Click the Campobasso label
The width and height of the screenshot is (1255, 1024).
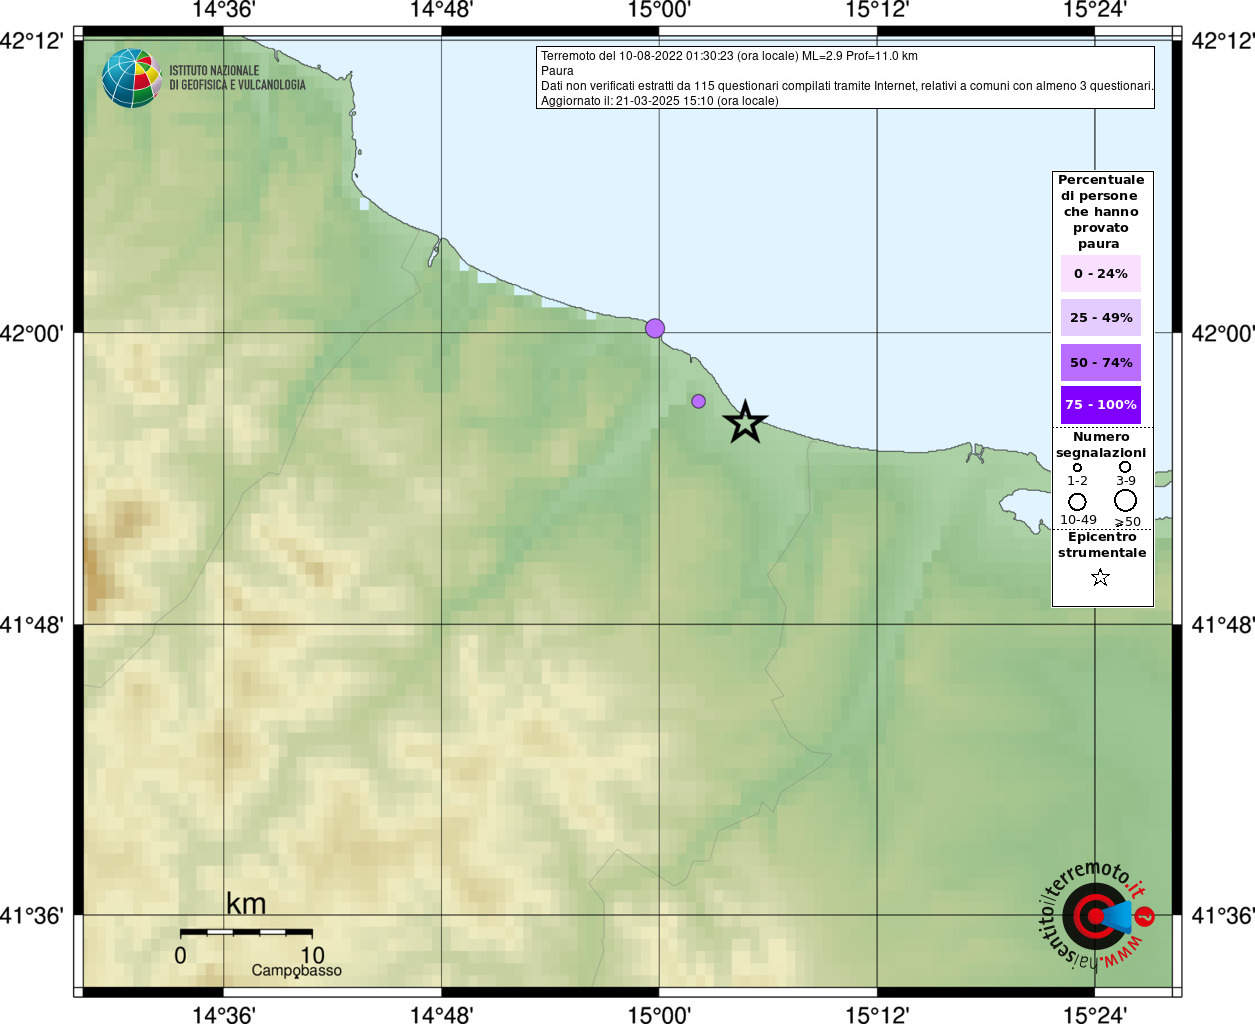point(296,970)
